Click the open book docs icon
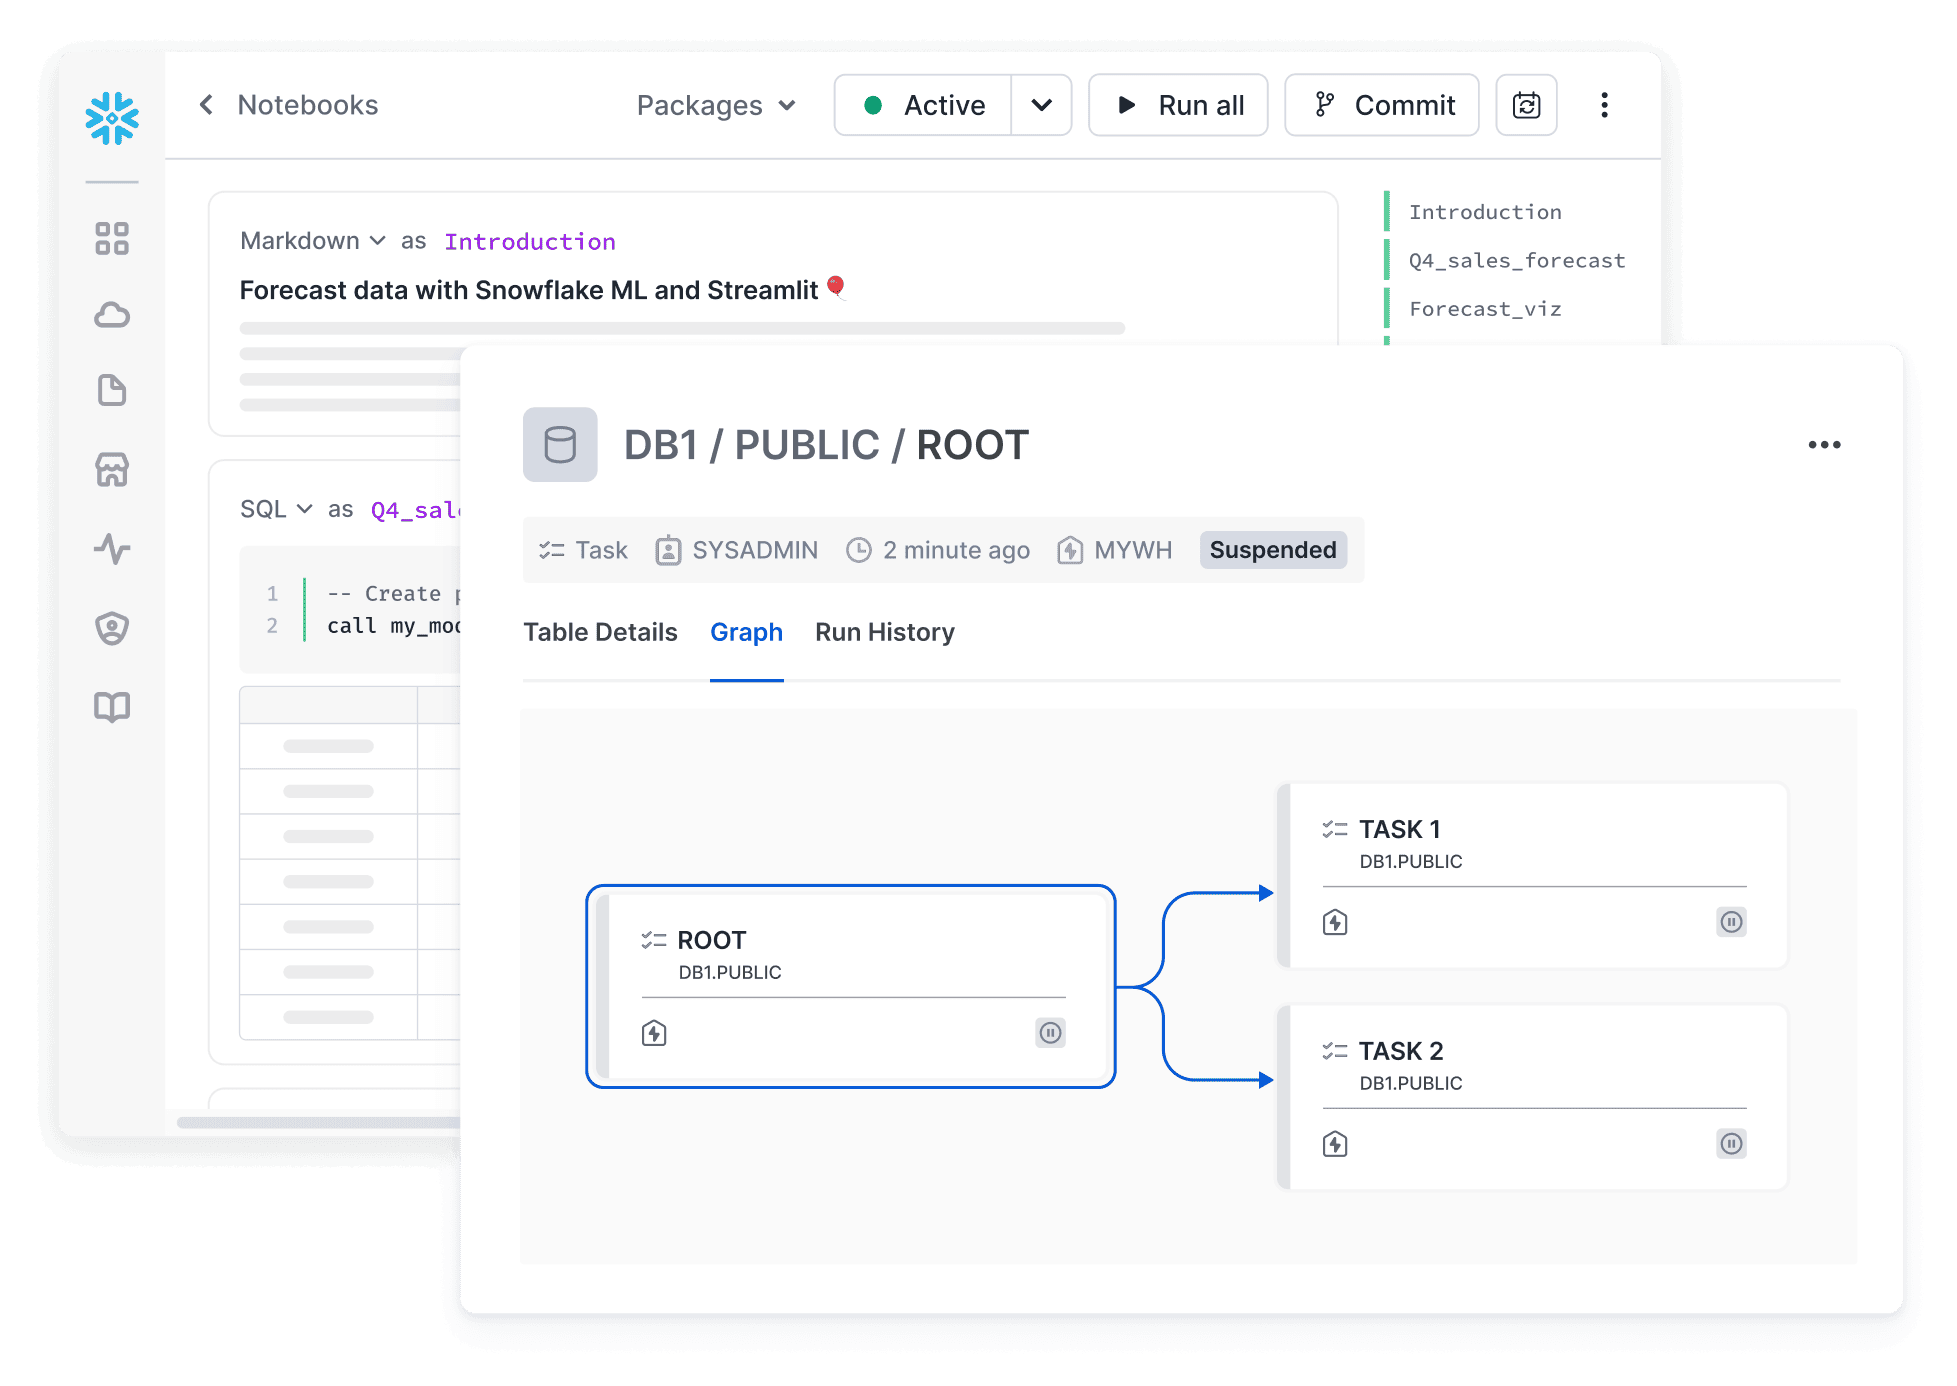This screenshot has height=1386, width=1957. (x=112, y=707)
